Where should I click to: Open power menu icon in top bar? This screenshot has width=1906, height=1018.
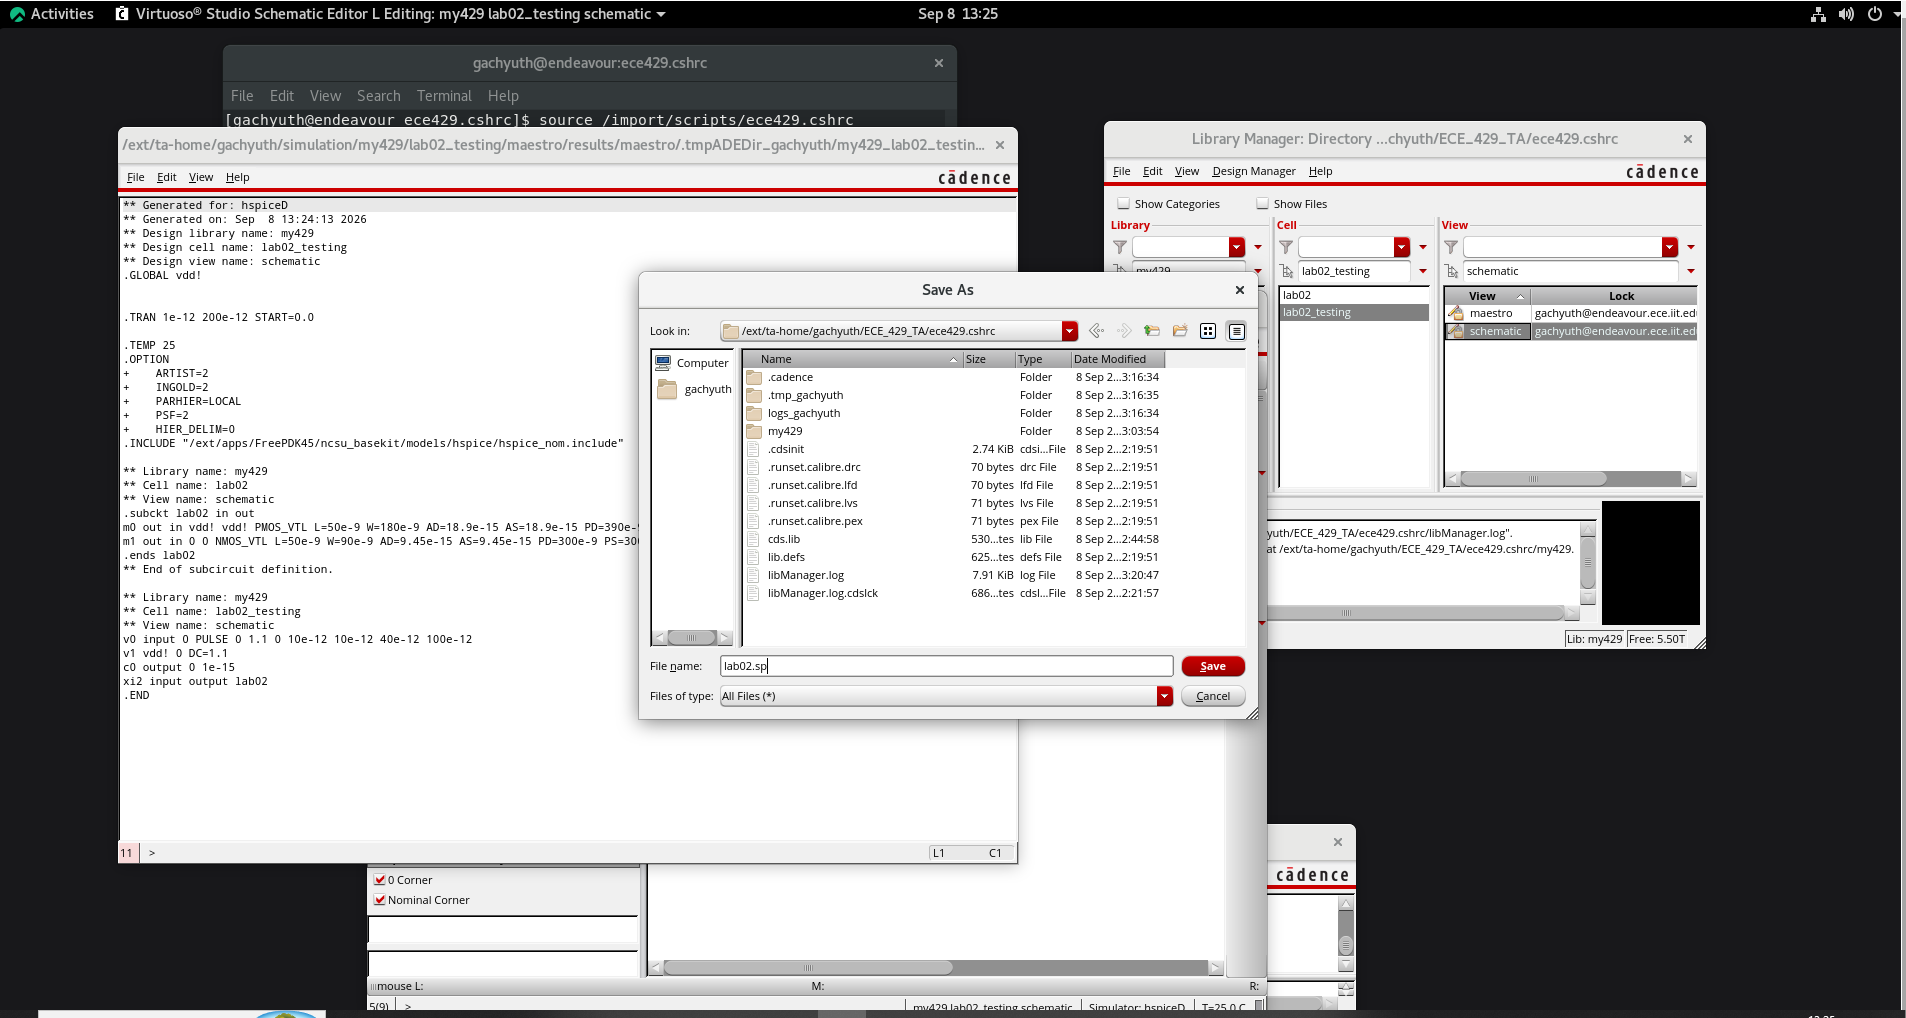tap(1875, 14)
